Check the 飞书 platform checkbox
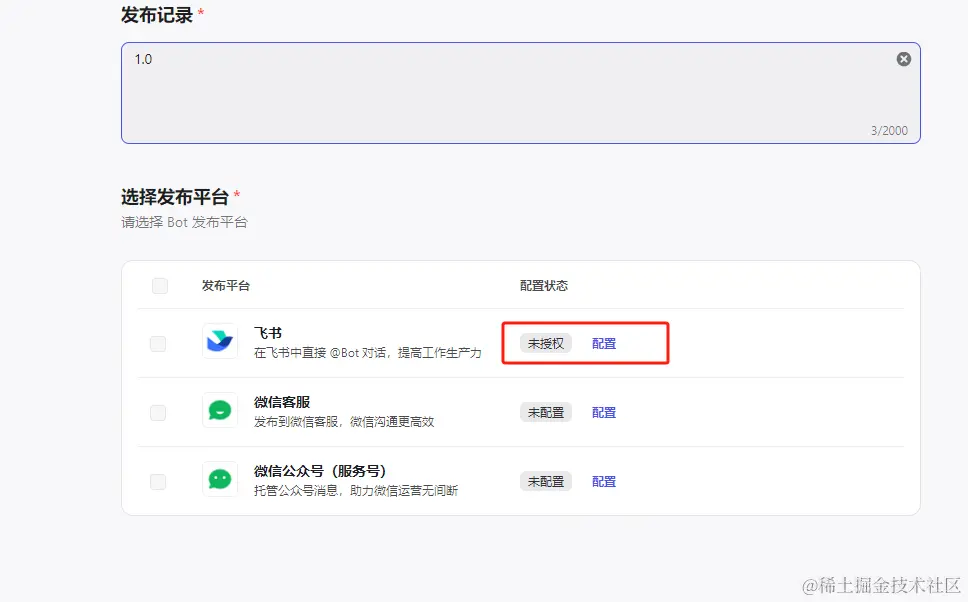 coord(158,344)
